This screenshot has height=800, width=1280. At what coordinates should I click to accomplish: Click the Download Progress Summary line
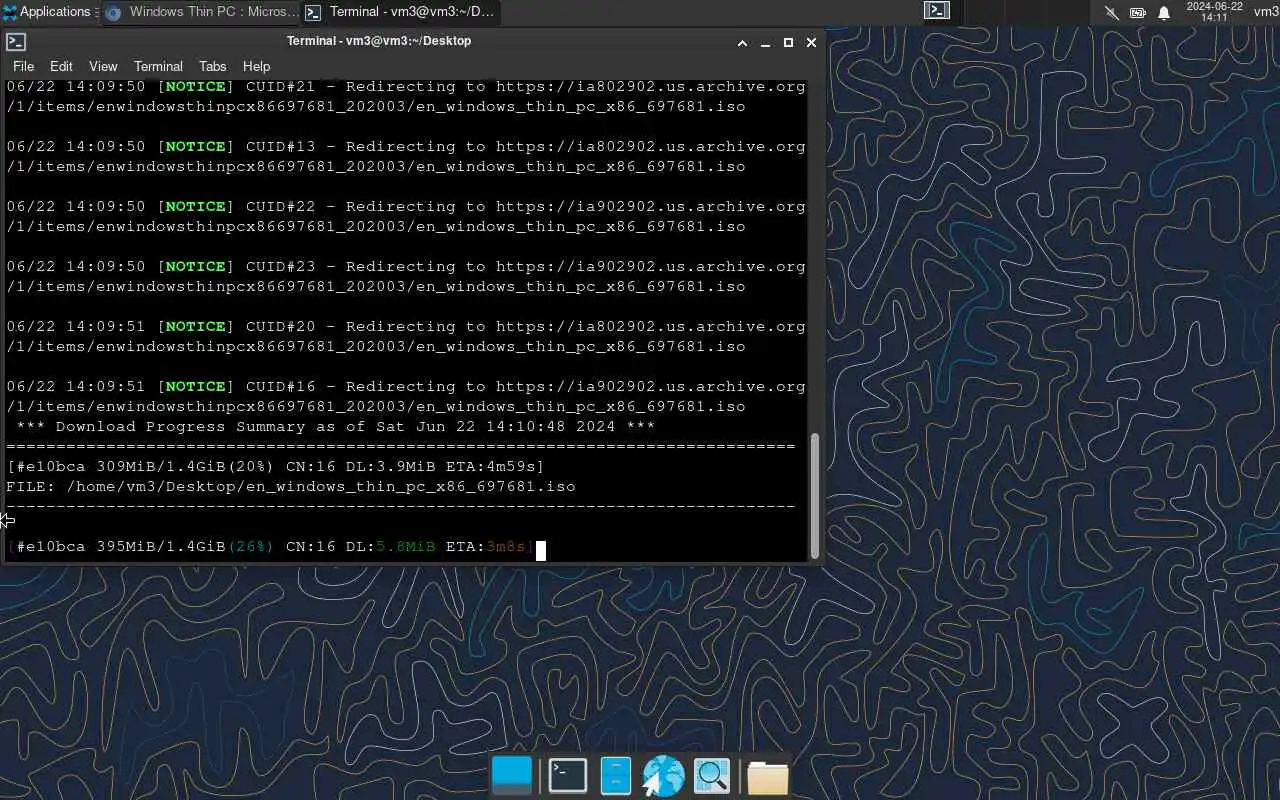335,427
